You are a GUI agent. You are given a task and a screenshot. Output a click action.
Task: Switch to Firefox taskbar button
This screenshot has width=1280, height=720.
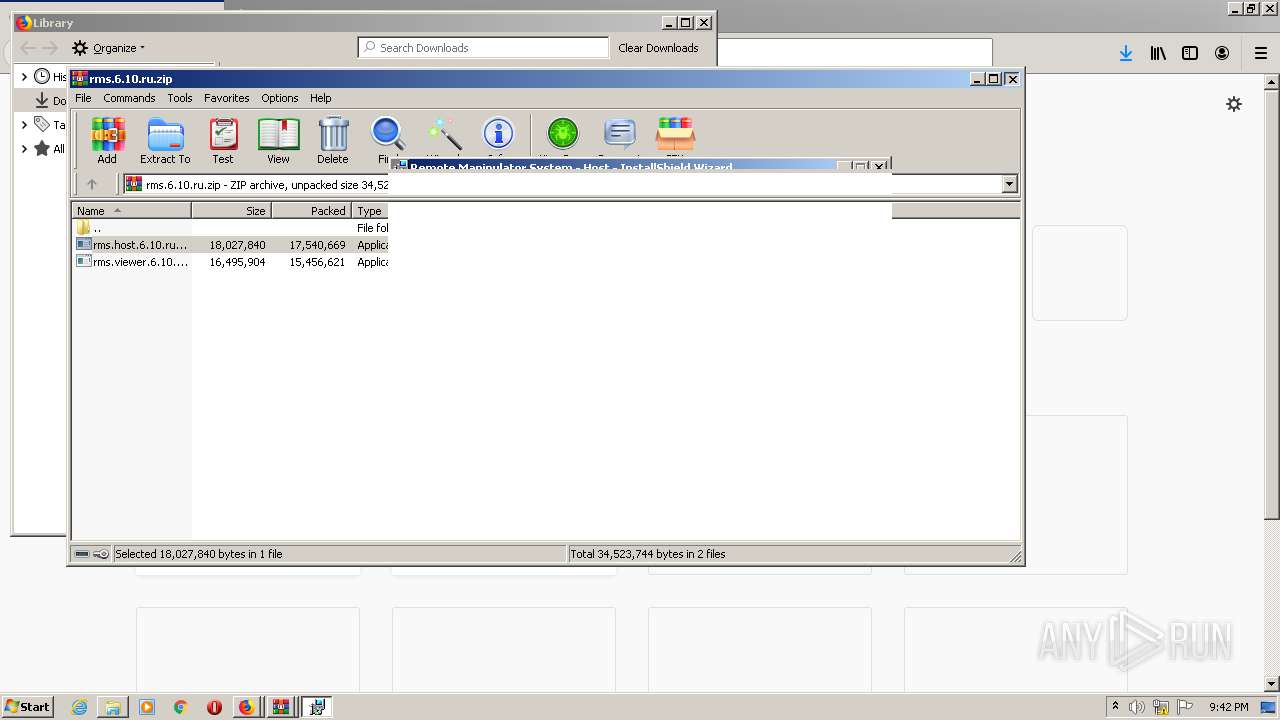(246, 707)
